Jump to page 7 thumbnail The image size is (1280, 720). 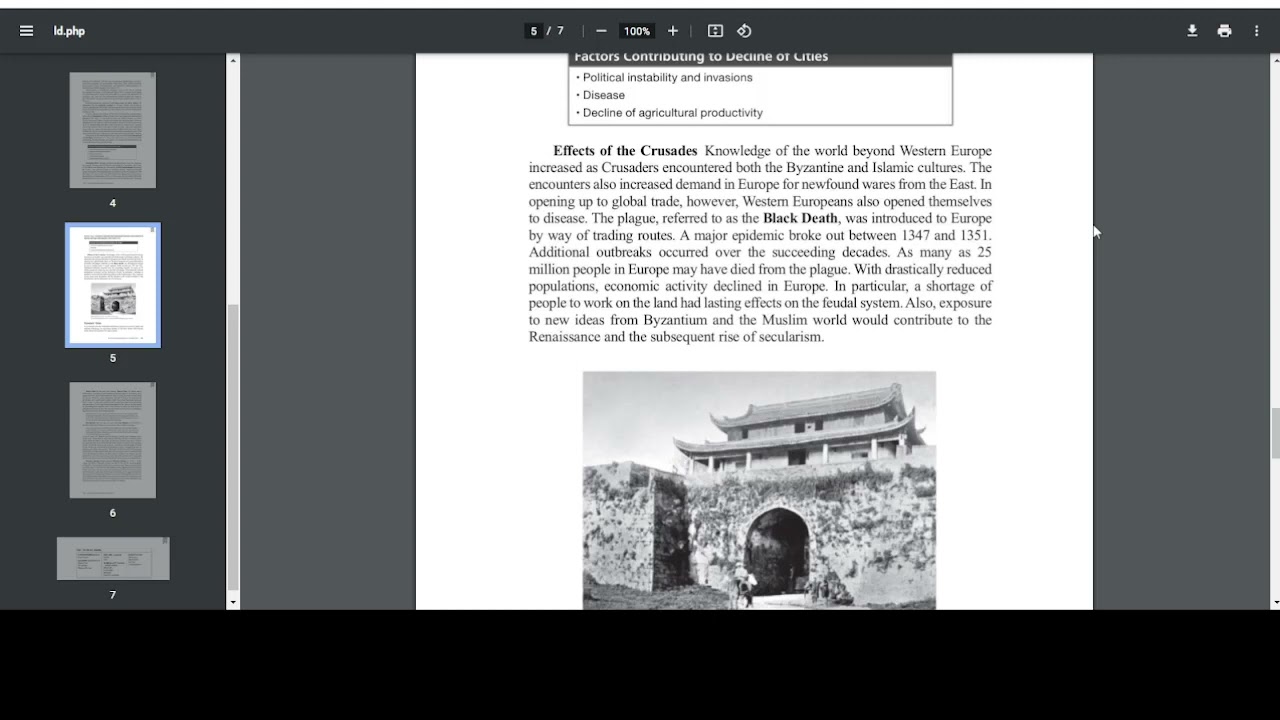[x=113, y=558]
